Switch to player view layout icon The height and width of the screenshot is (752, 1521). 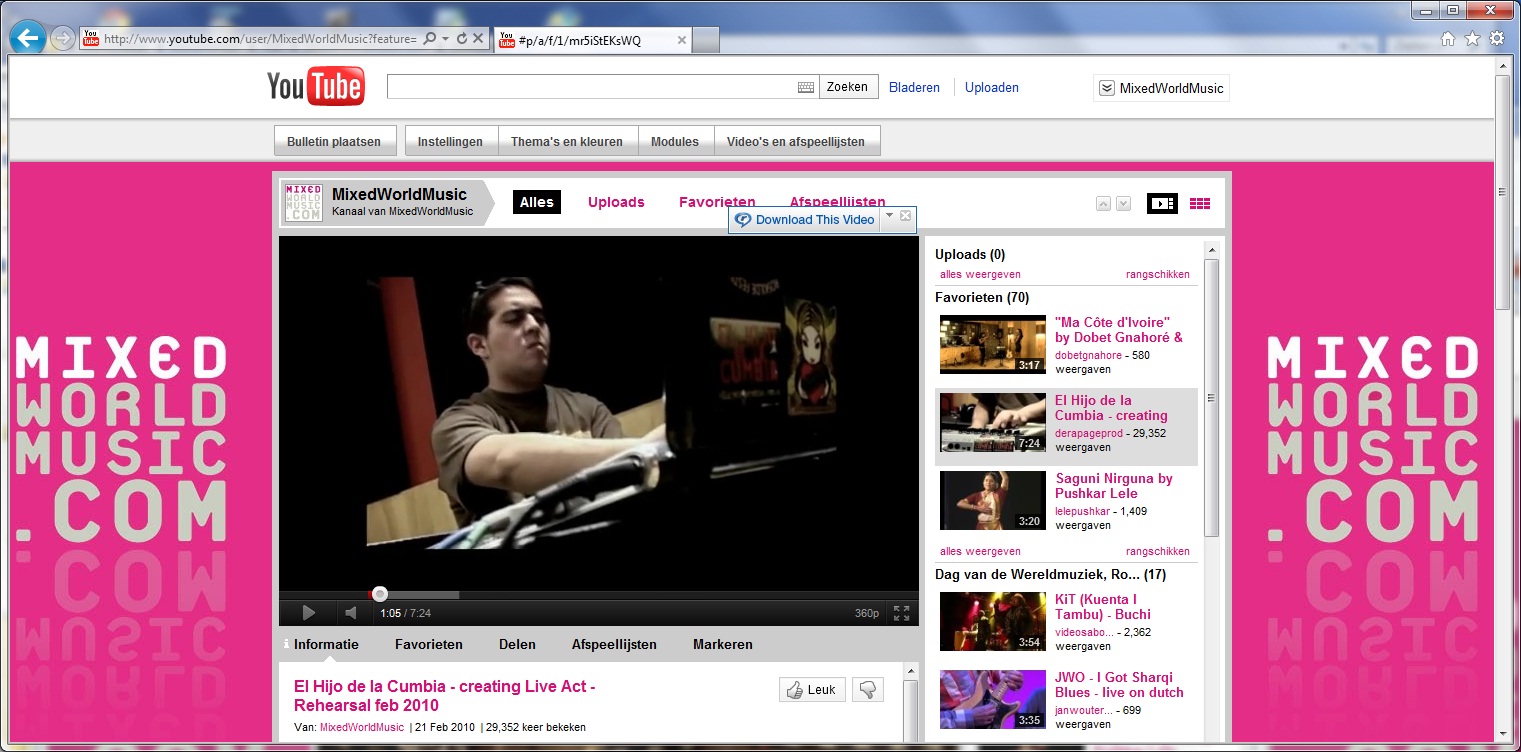coord(1162,203)
